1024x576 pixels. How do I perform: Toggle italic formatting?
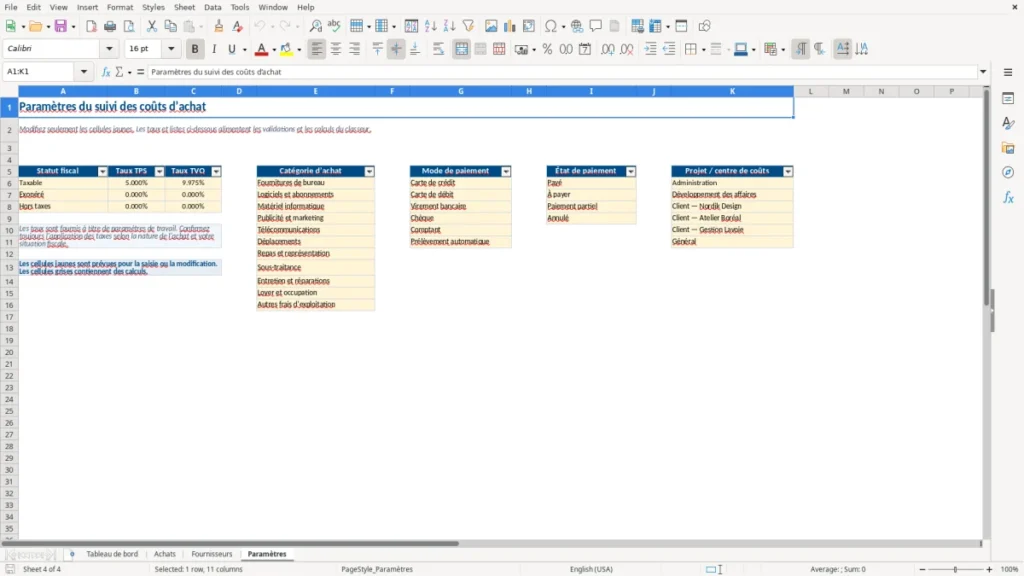pos(214,49)
